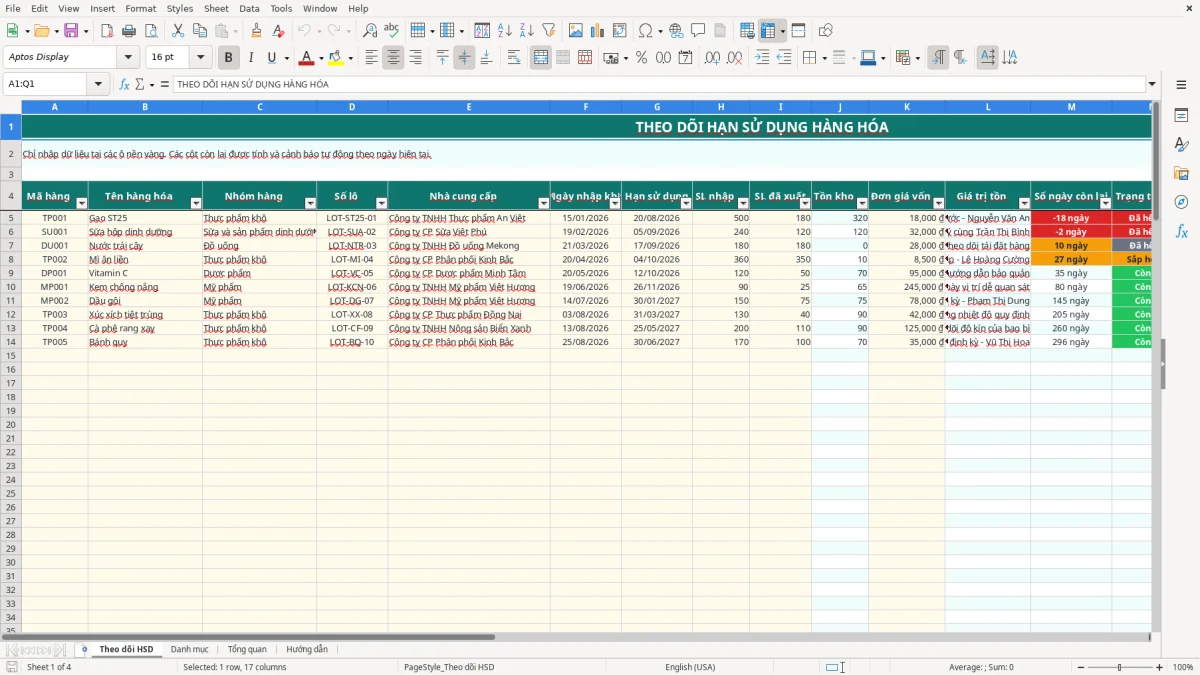Toggle Underline formatting

272,58
